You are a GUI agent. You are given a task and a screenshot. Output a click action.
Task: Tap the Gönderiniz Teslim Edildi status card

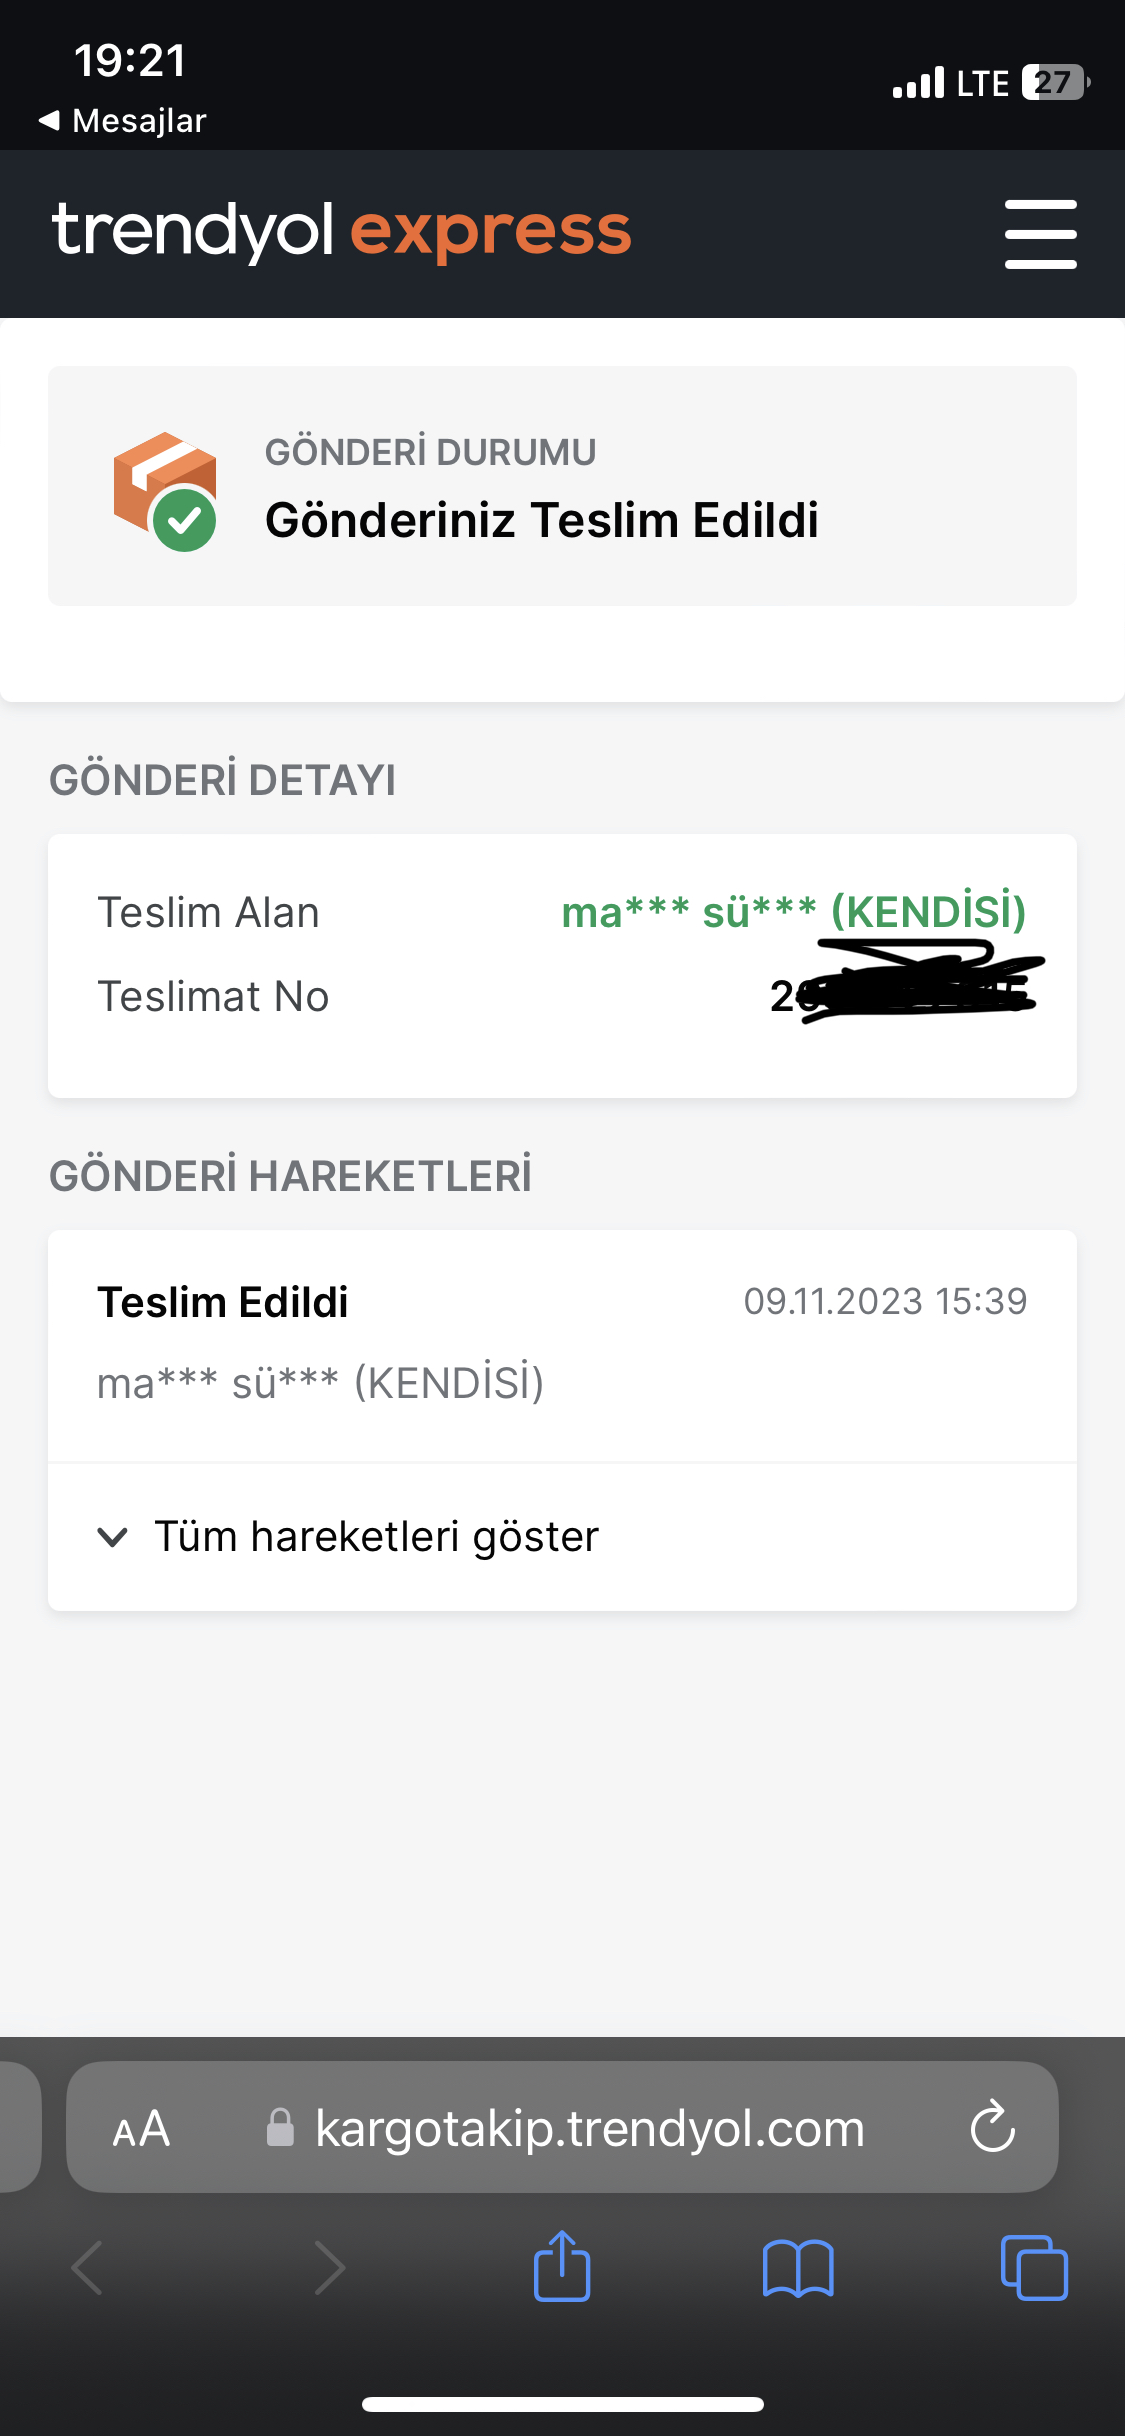(x=562, y=486)
